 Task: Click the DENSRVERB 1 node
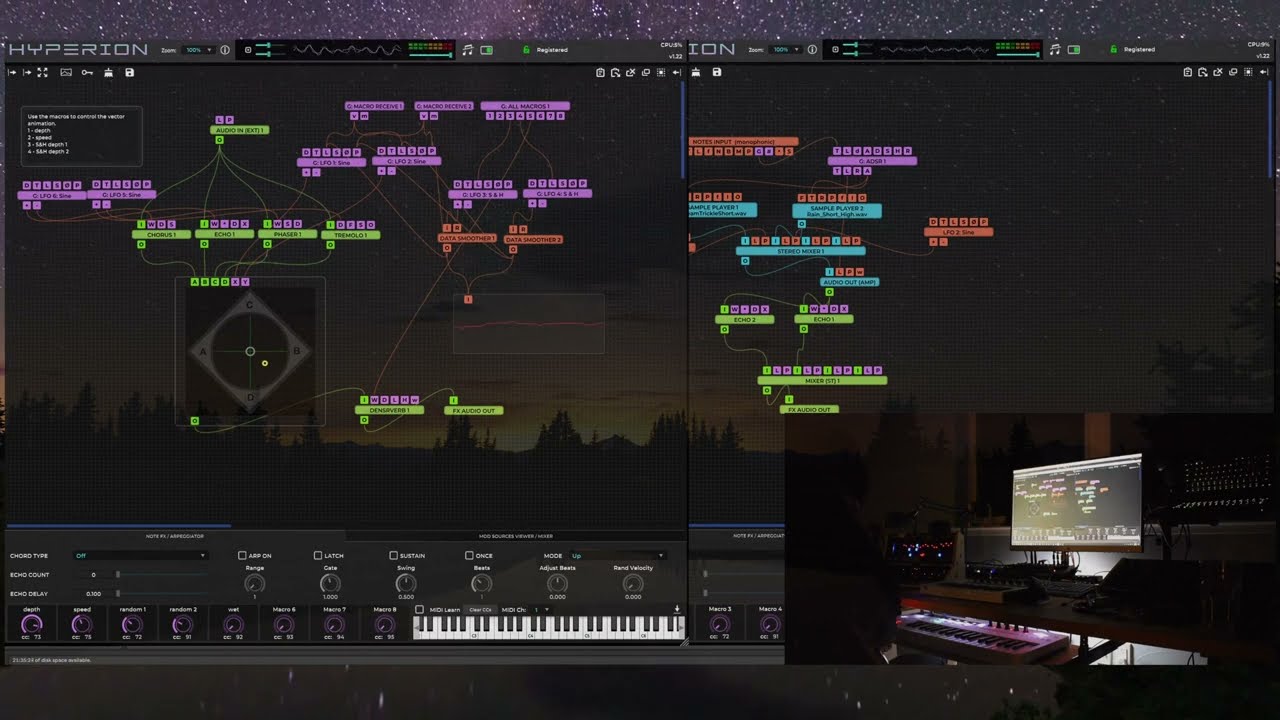click(x=389, y=410)
